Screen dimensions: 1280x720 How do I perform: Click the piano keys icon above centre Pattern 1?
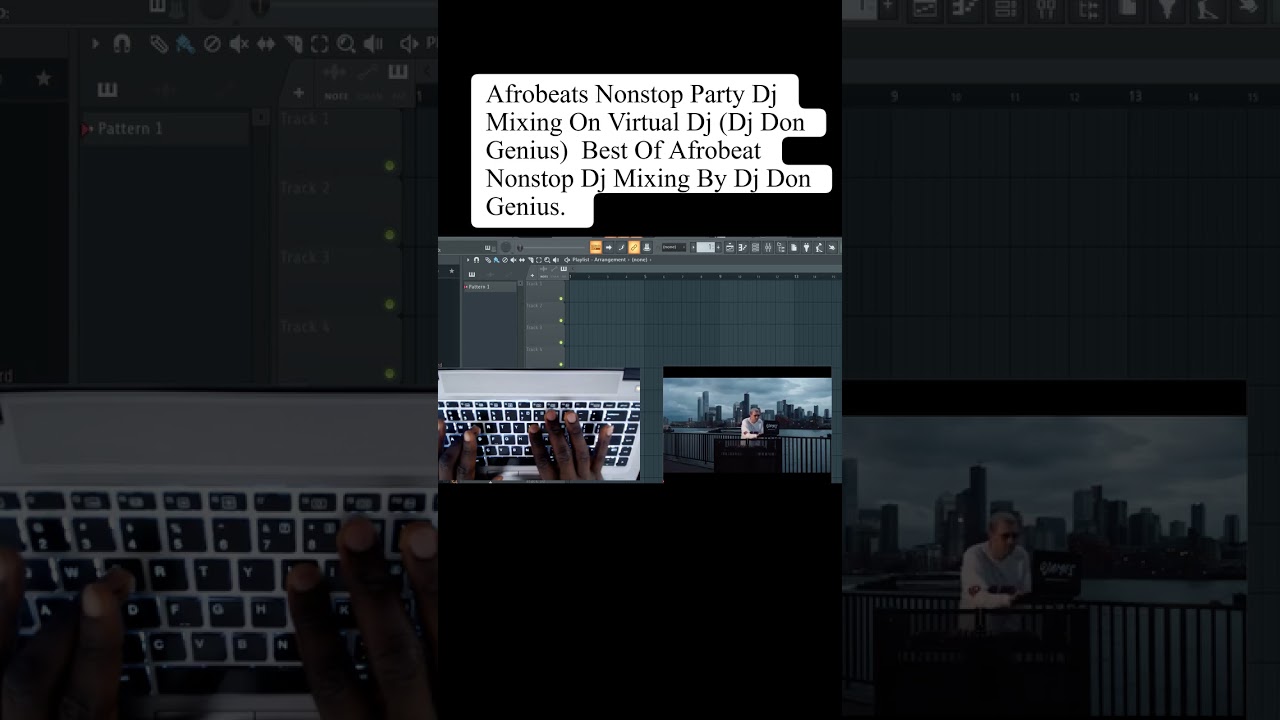pyautogui.click(x=472, y=275)
